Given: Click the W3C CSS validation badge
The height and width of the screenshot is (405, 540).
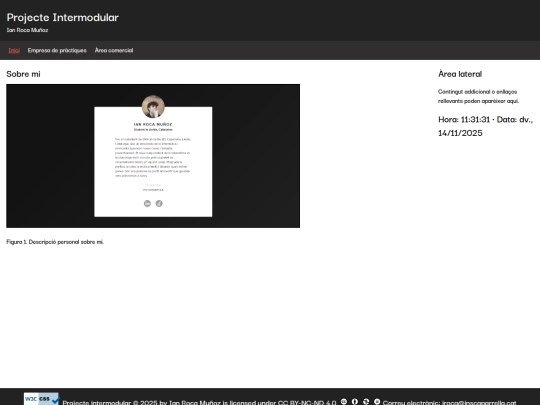Looking at the screenshot, I should (41, 399).
